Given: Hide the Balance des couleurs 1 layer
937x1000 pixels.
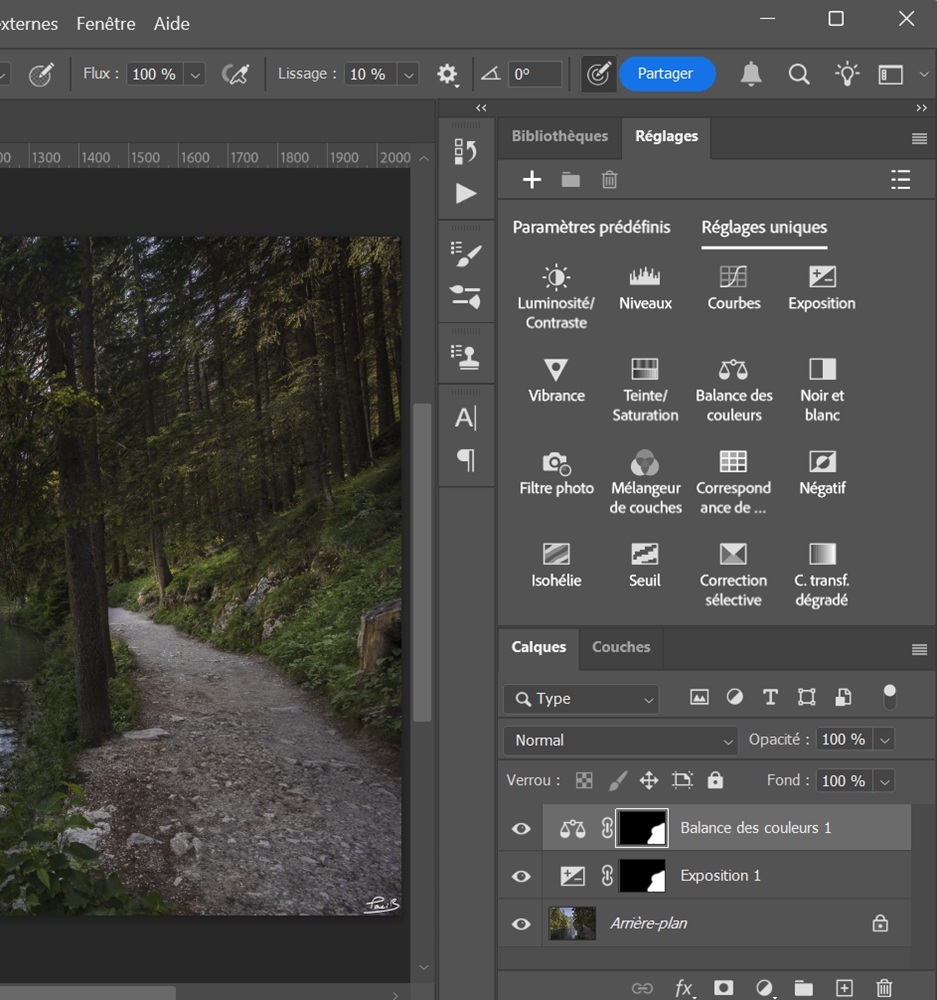Looking at the screenshot, I should 521,828.
